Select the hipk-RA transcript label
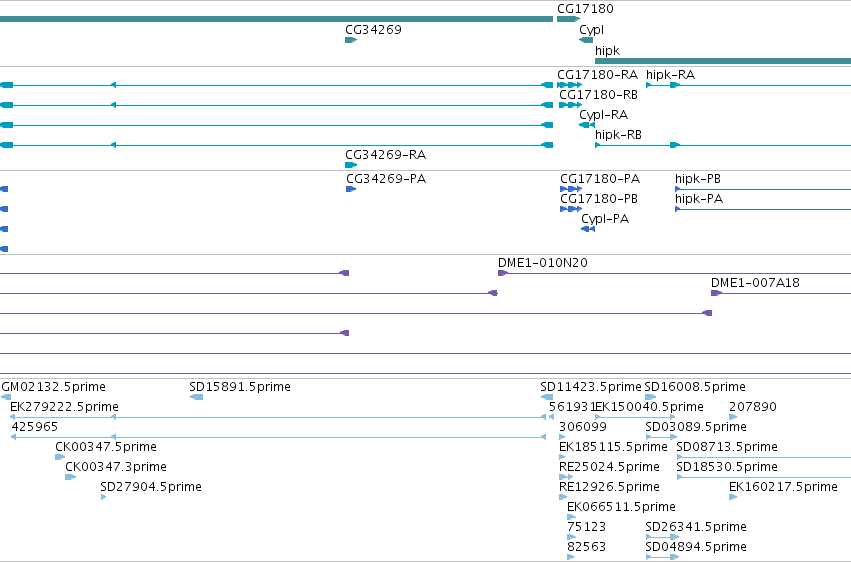 (670, 75)
